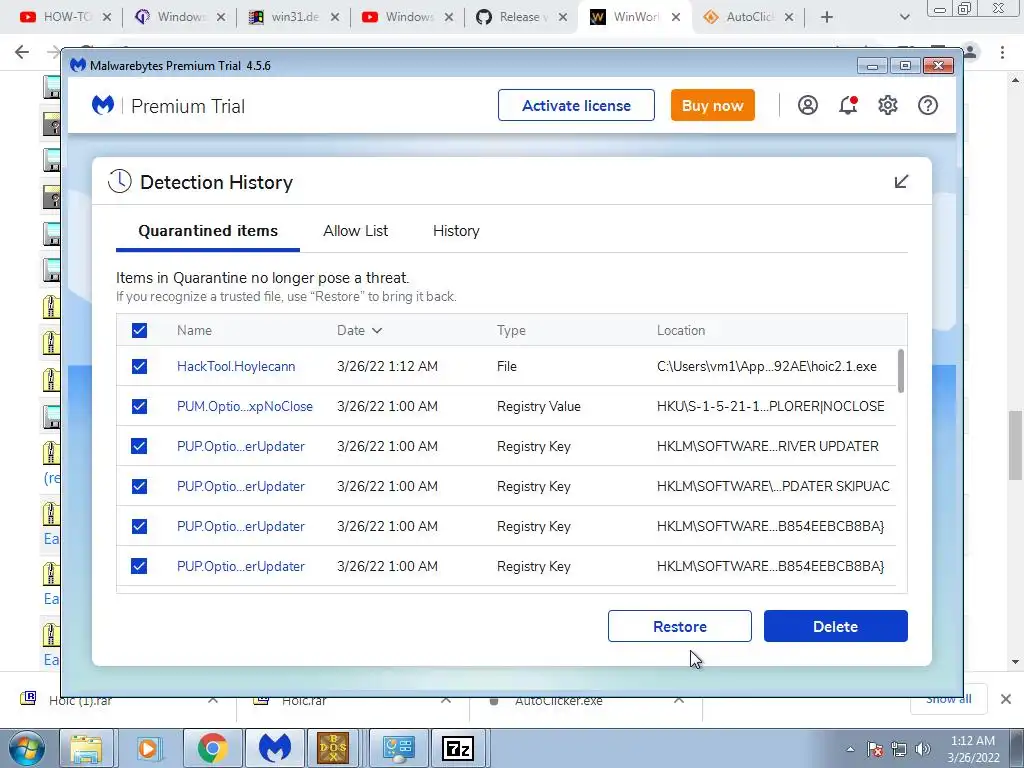The height and width of the screenshot is (768, 1024).
Task: Uncheck the PUM.Optio...xpNoClose row checkbox
Action: 139,406
